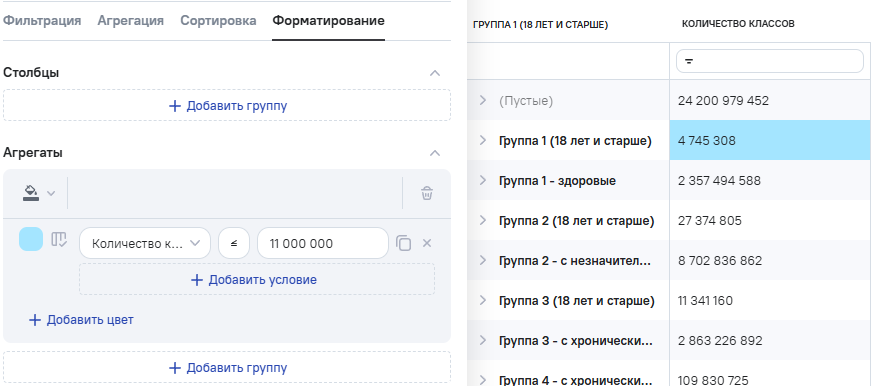Remove the 11 000 000 condition
Image resolution: width=871 pixels, height=386 pixels.
pyautogui.click(x=427, y=243)
